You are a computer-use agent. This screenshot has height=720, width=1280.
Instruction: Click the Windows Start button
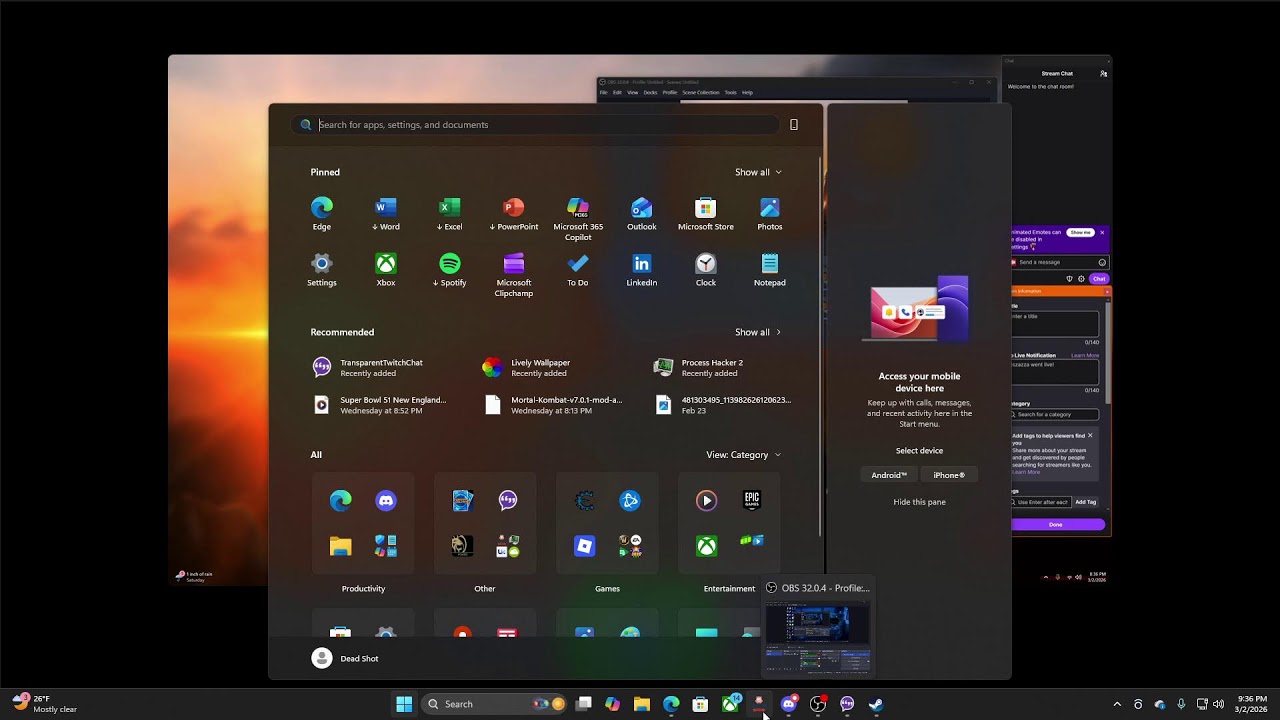[x=404, y=704]
